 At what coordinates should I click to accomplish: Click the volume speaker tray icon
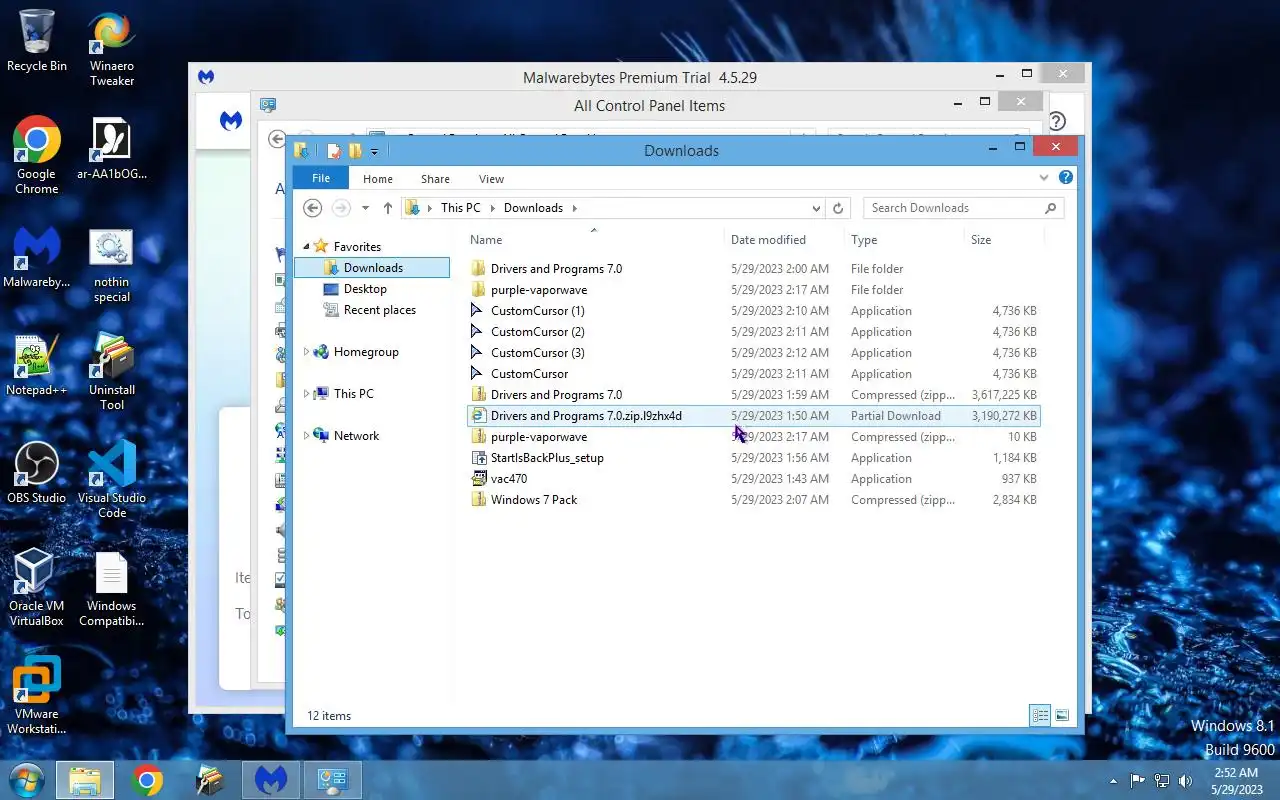[1186, 780]
